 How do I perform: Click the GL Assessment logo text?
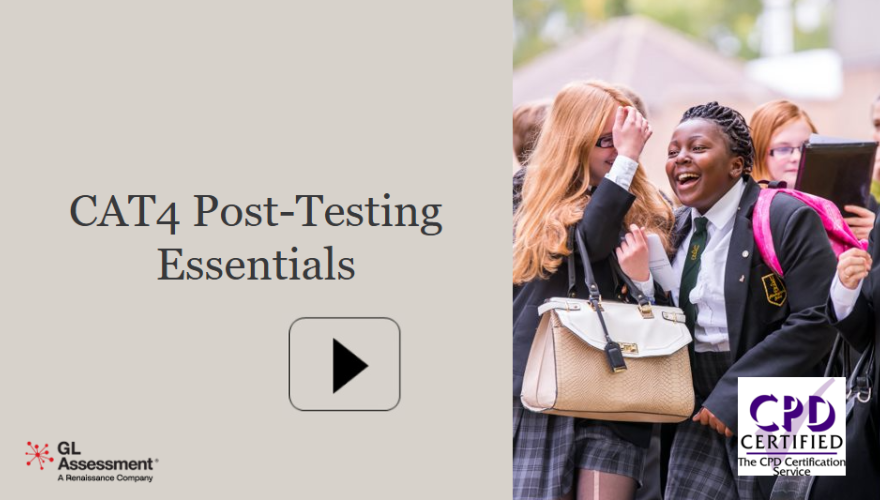click(107, 456)
